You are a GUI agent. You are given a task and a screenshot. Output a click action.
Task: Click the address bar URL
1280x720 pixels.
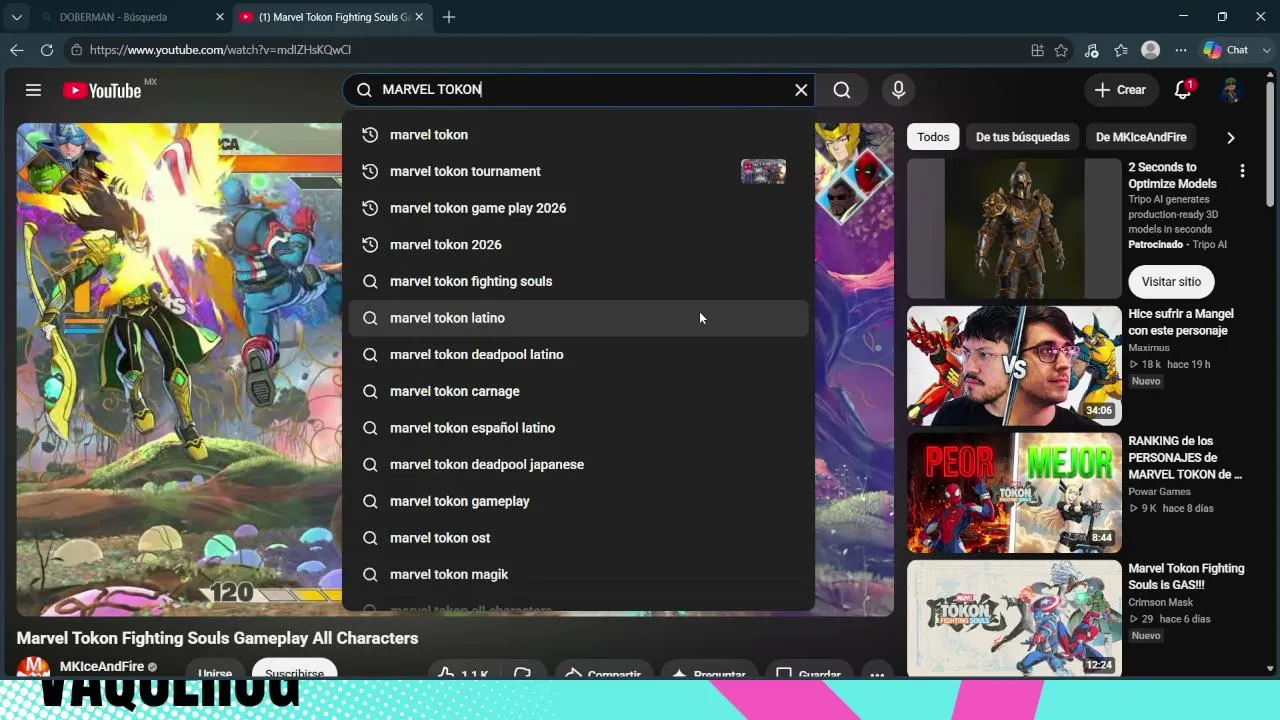[220, 50]
